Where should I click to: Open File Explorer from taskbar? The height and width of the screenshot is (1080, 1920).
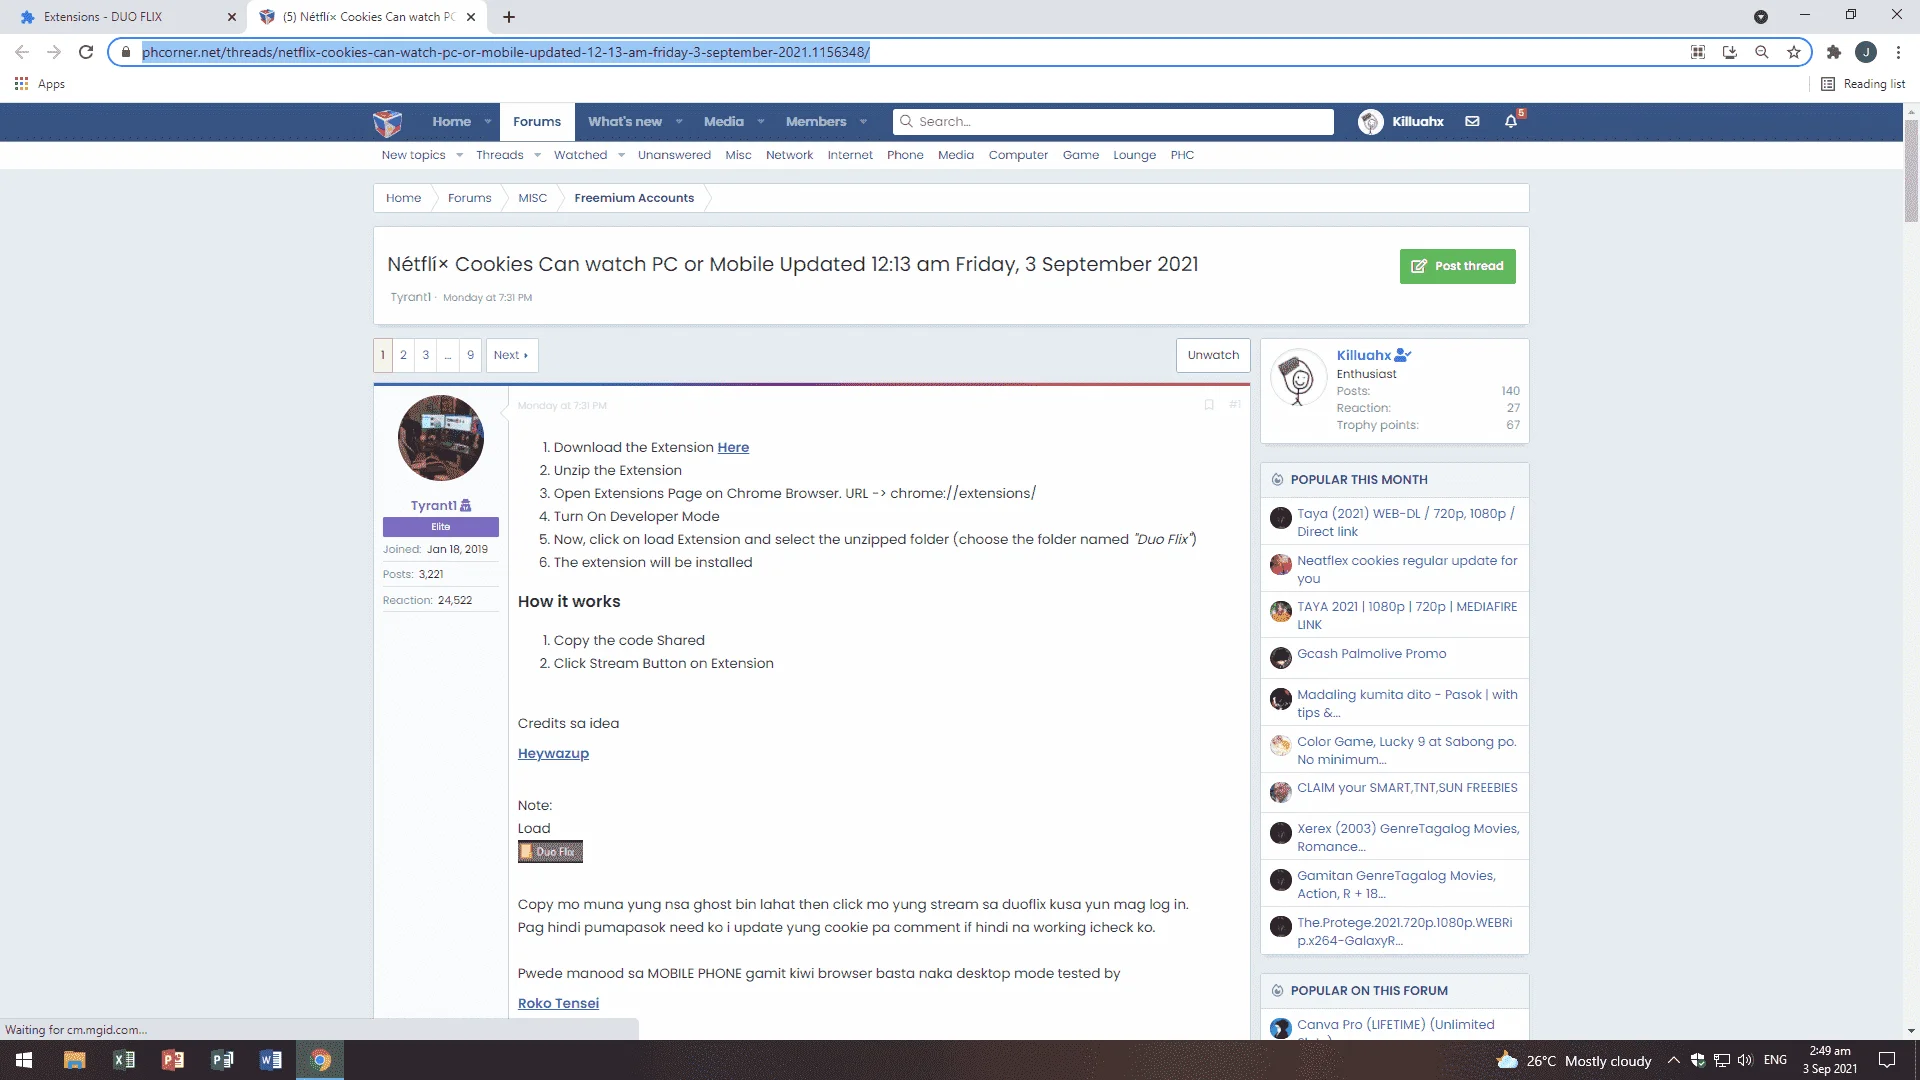(74, 1060)
